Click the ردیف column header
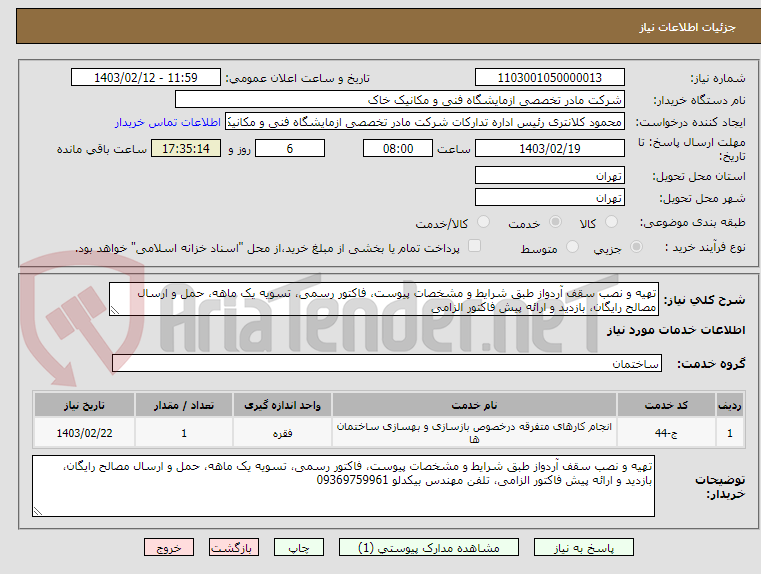761x574 pixels. tap(730, 405)
